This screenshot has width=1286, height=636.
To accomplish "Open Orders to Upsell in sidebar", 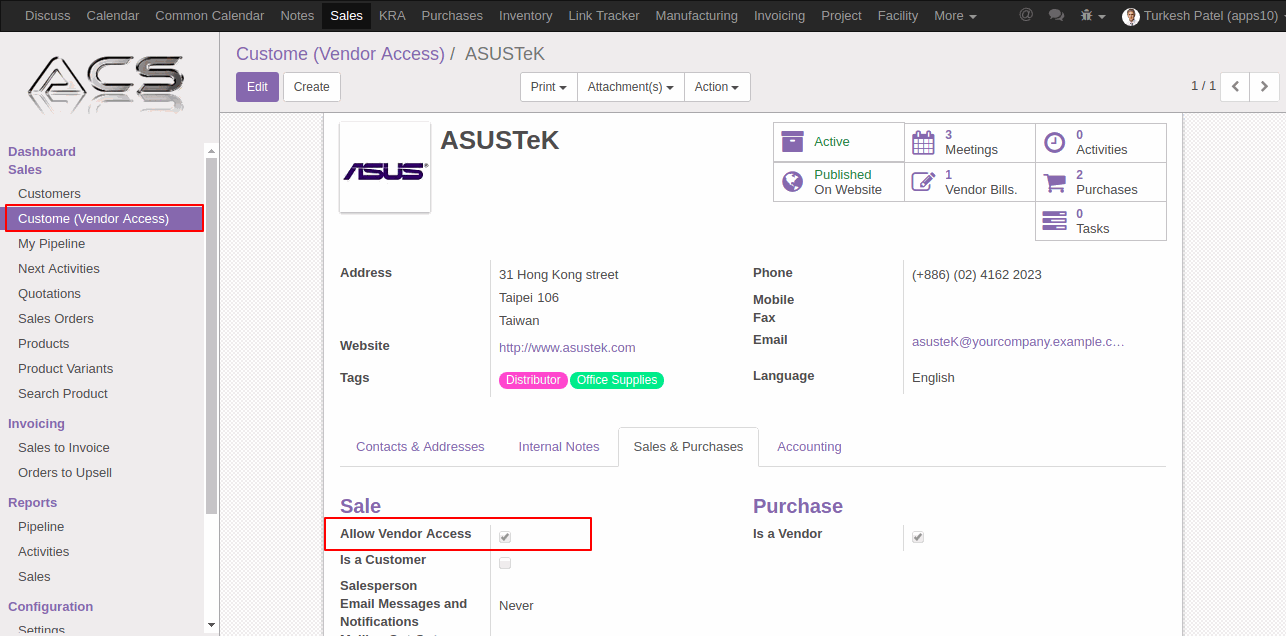I will [65, 473].
